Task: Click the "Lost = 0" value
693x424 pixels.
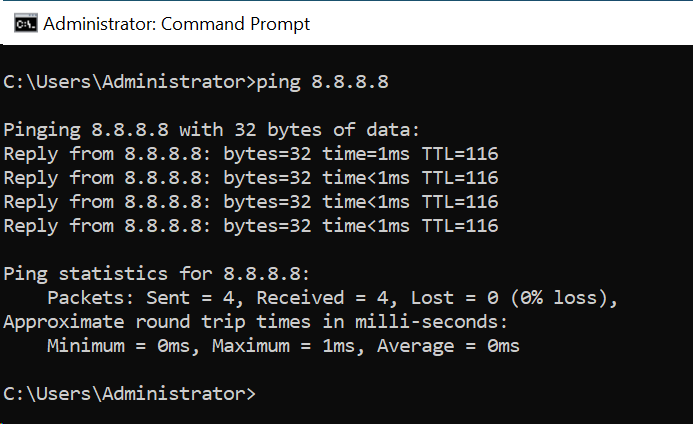Action: [x=454, y=298]
